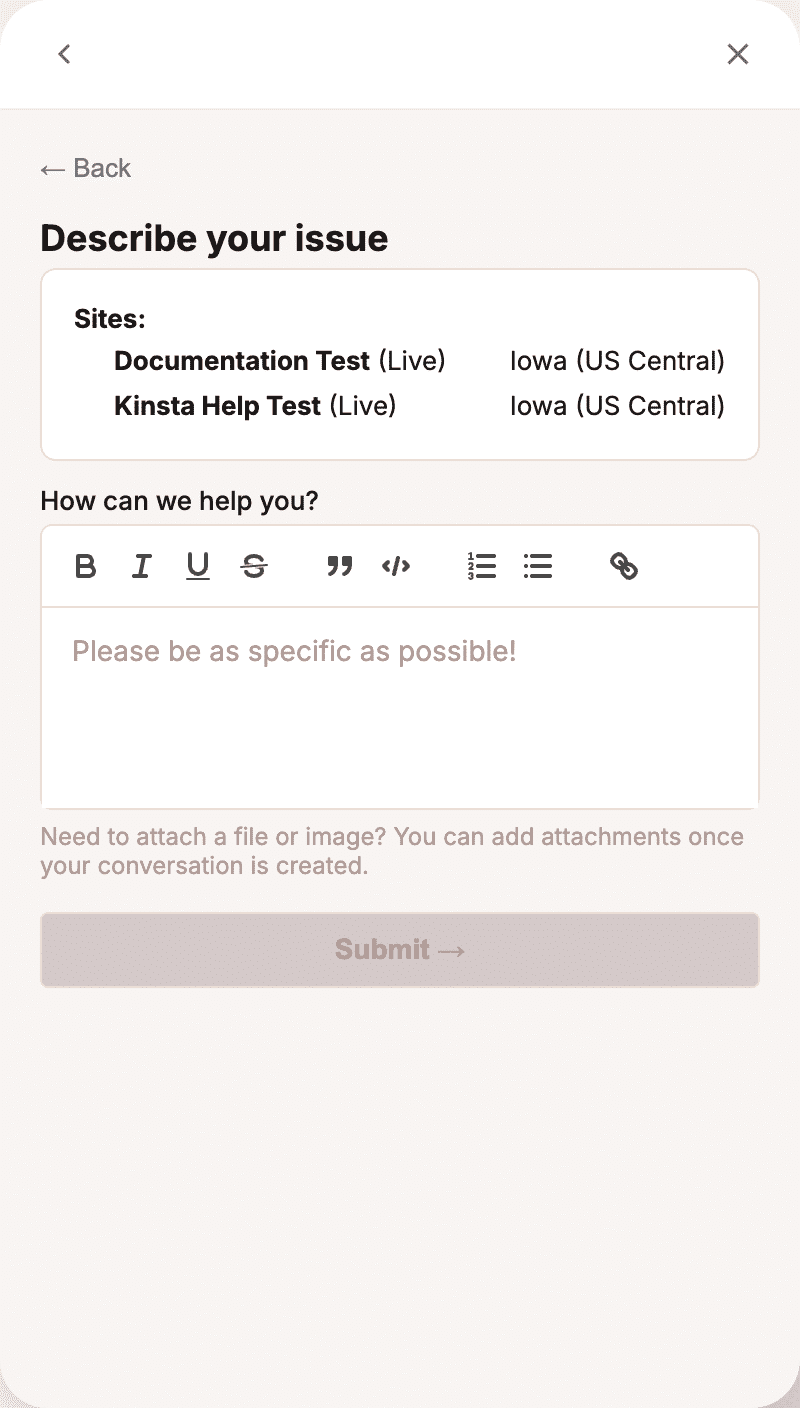
Task: Click the "← Back" link
Action: (x=86, y=168)
